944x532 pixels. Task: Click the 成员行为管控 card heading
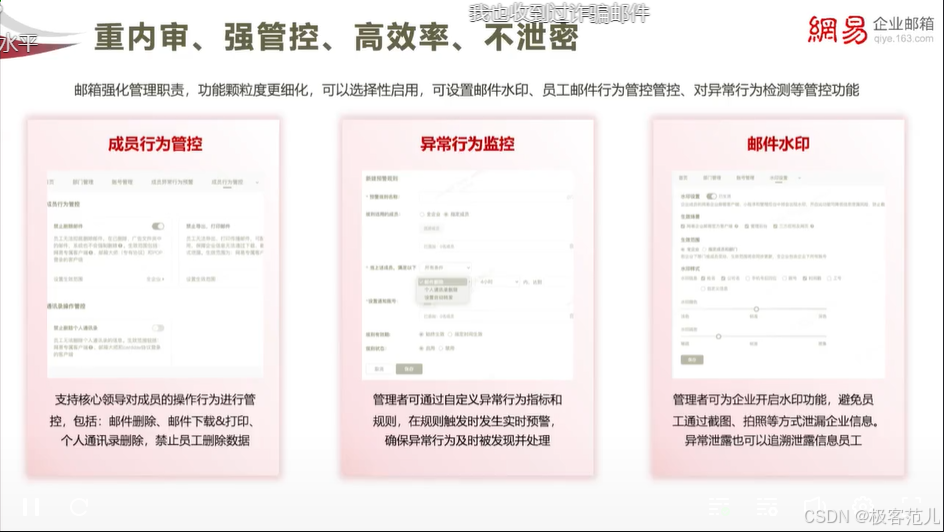coord(155,144)
